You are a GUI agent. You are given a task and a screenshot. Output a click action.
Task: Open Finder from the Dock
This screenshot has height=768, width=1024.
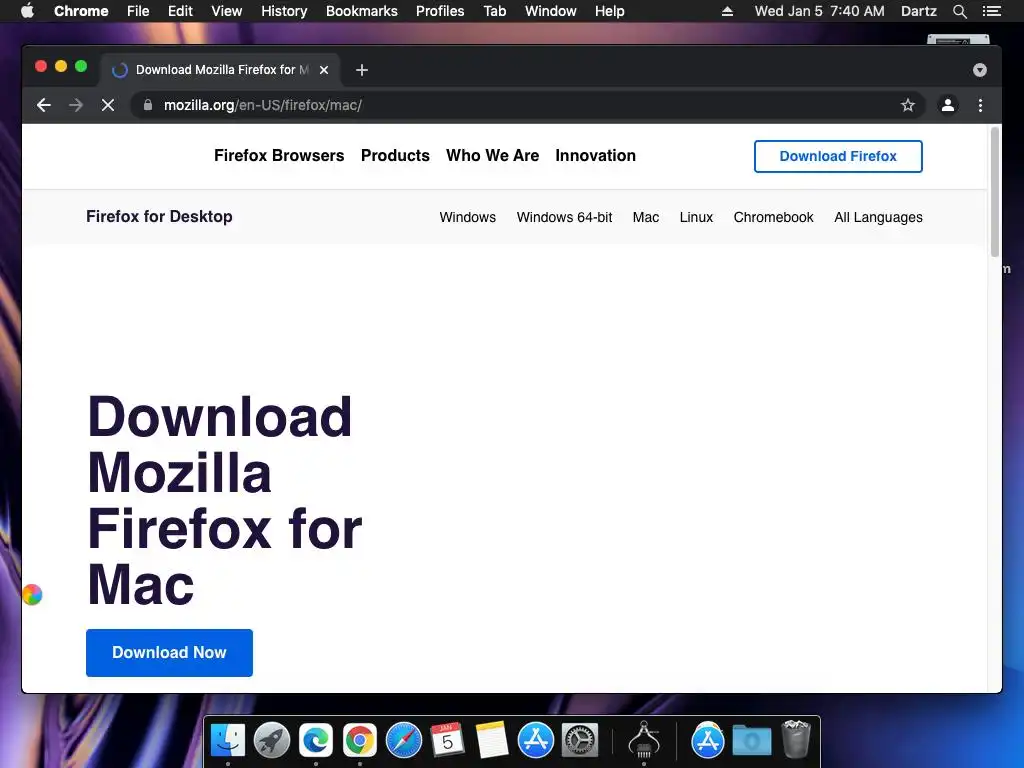coord(228,741)
